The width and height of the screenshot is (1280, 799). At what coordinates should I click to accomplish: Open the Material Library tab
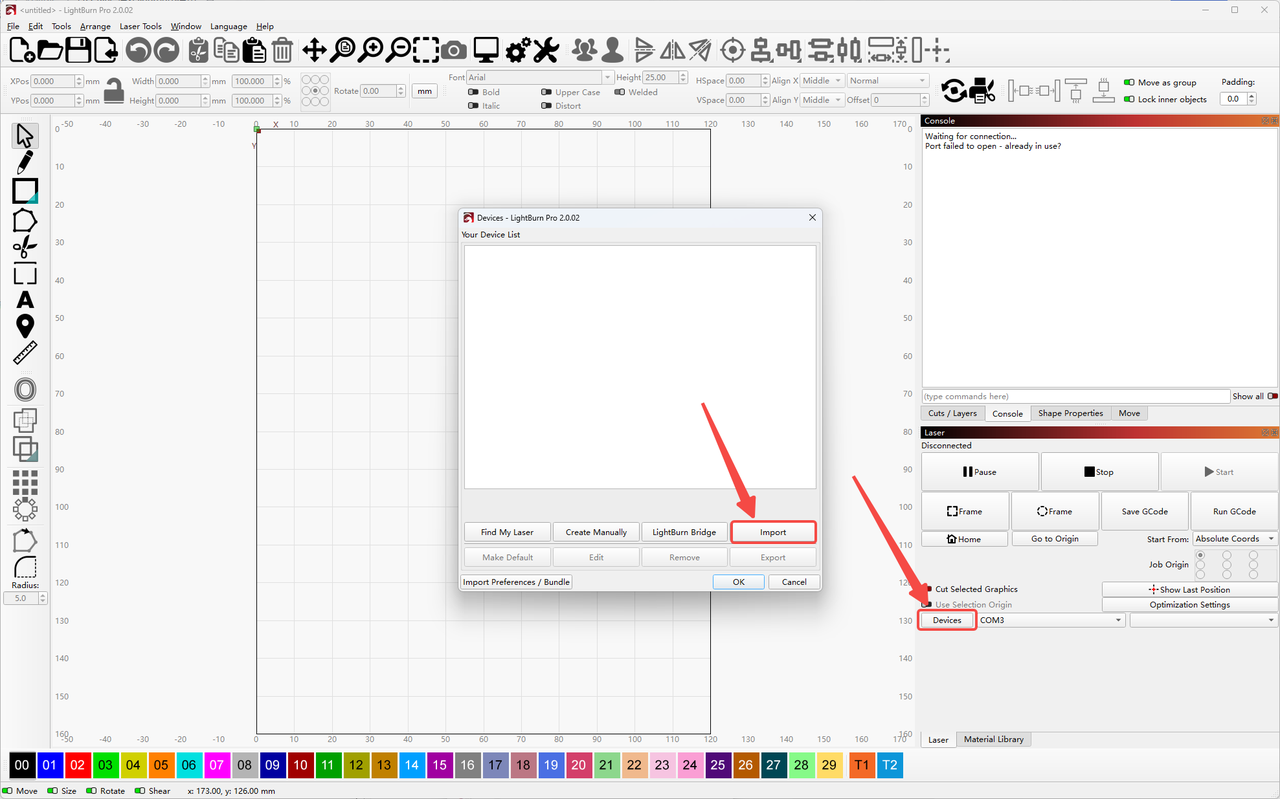click(x=993, y=739)
